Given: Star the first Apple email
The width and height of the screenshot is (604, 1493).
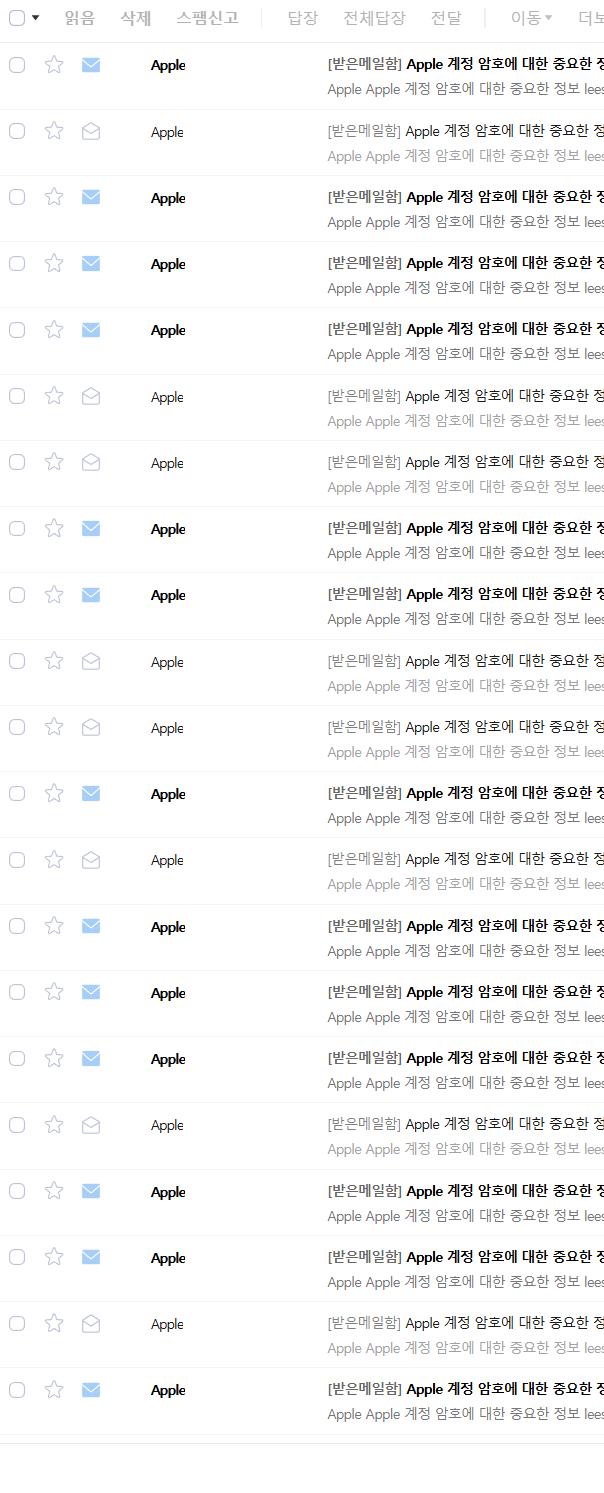Looking at the screenshot, I should point(54,65).
